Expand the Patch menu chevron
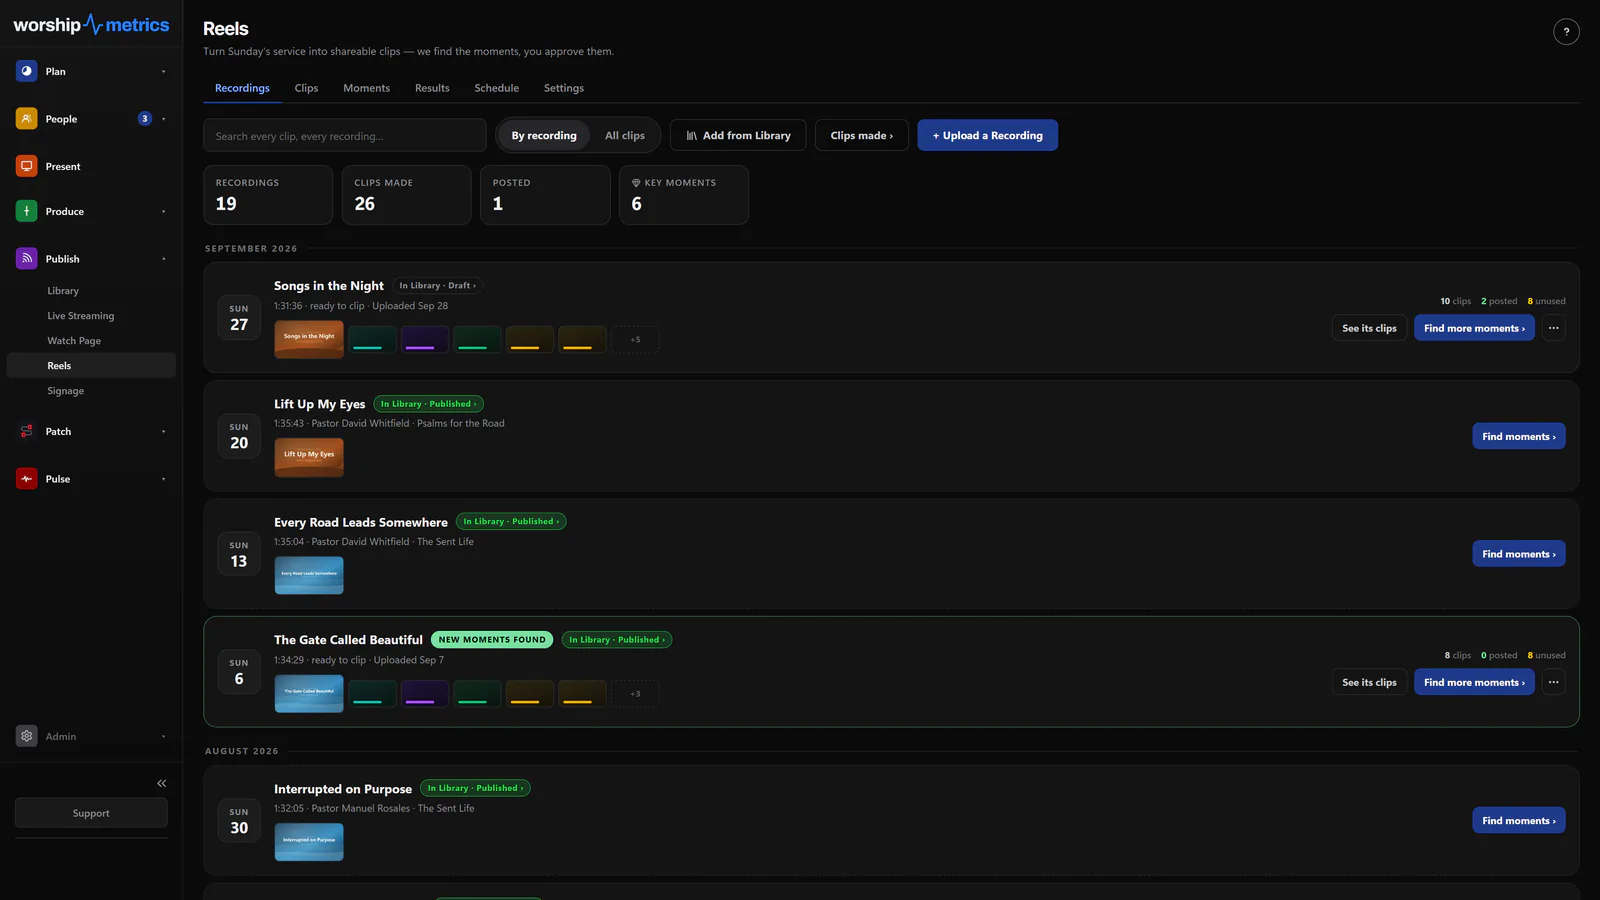Image resolution: width=1600 pixels, height=900 pixels. (x=164, y=431)
